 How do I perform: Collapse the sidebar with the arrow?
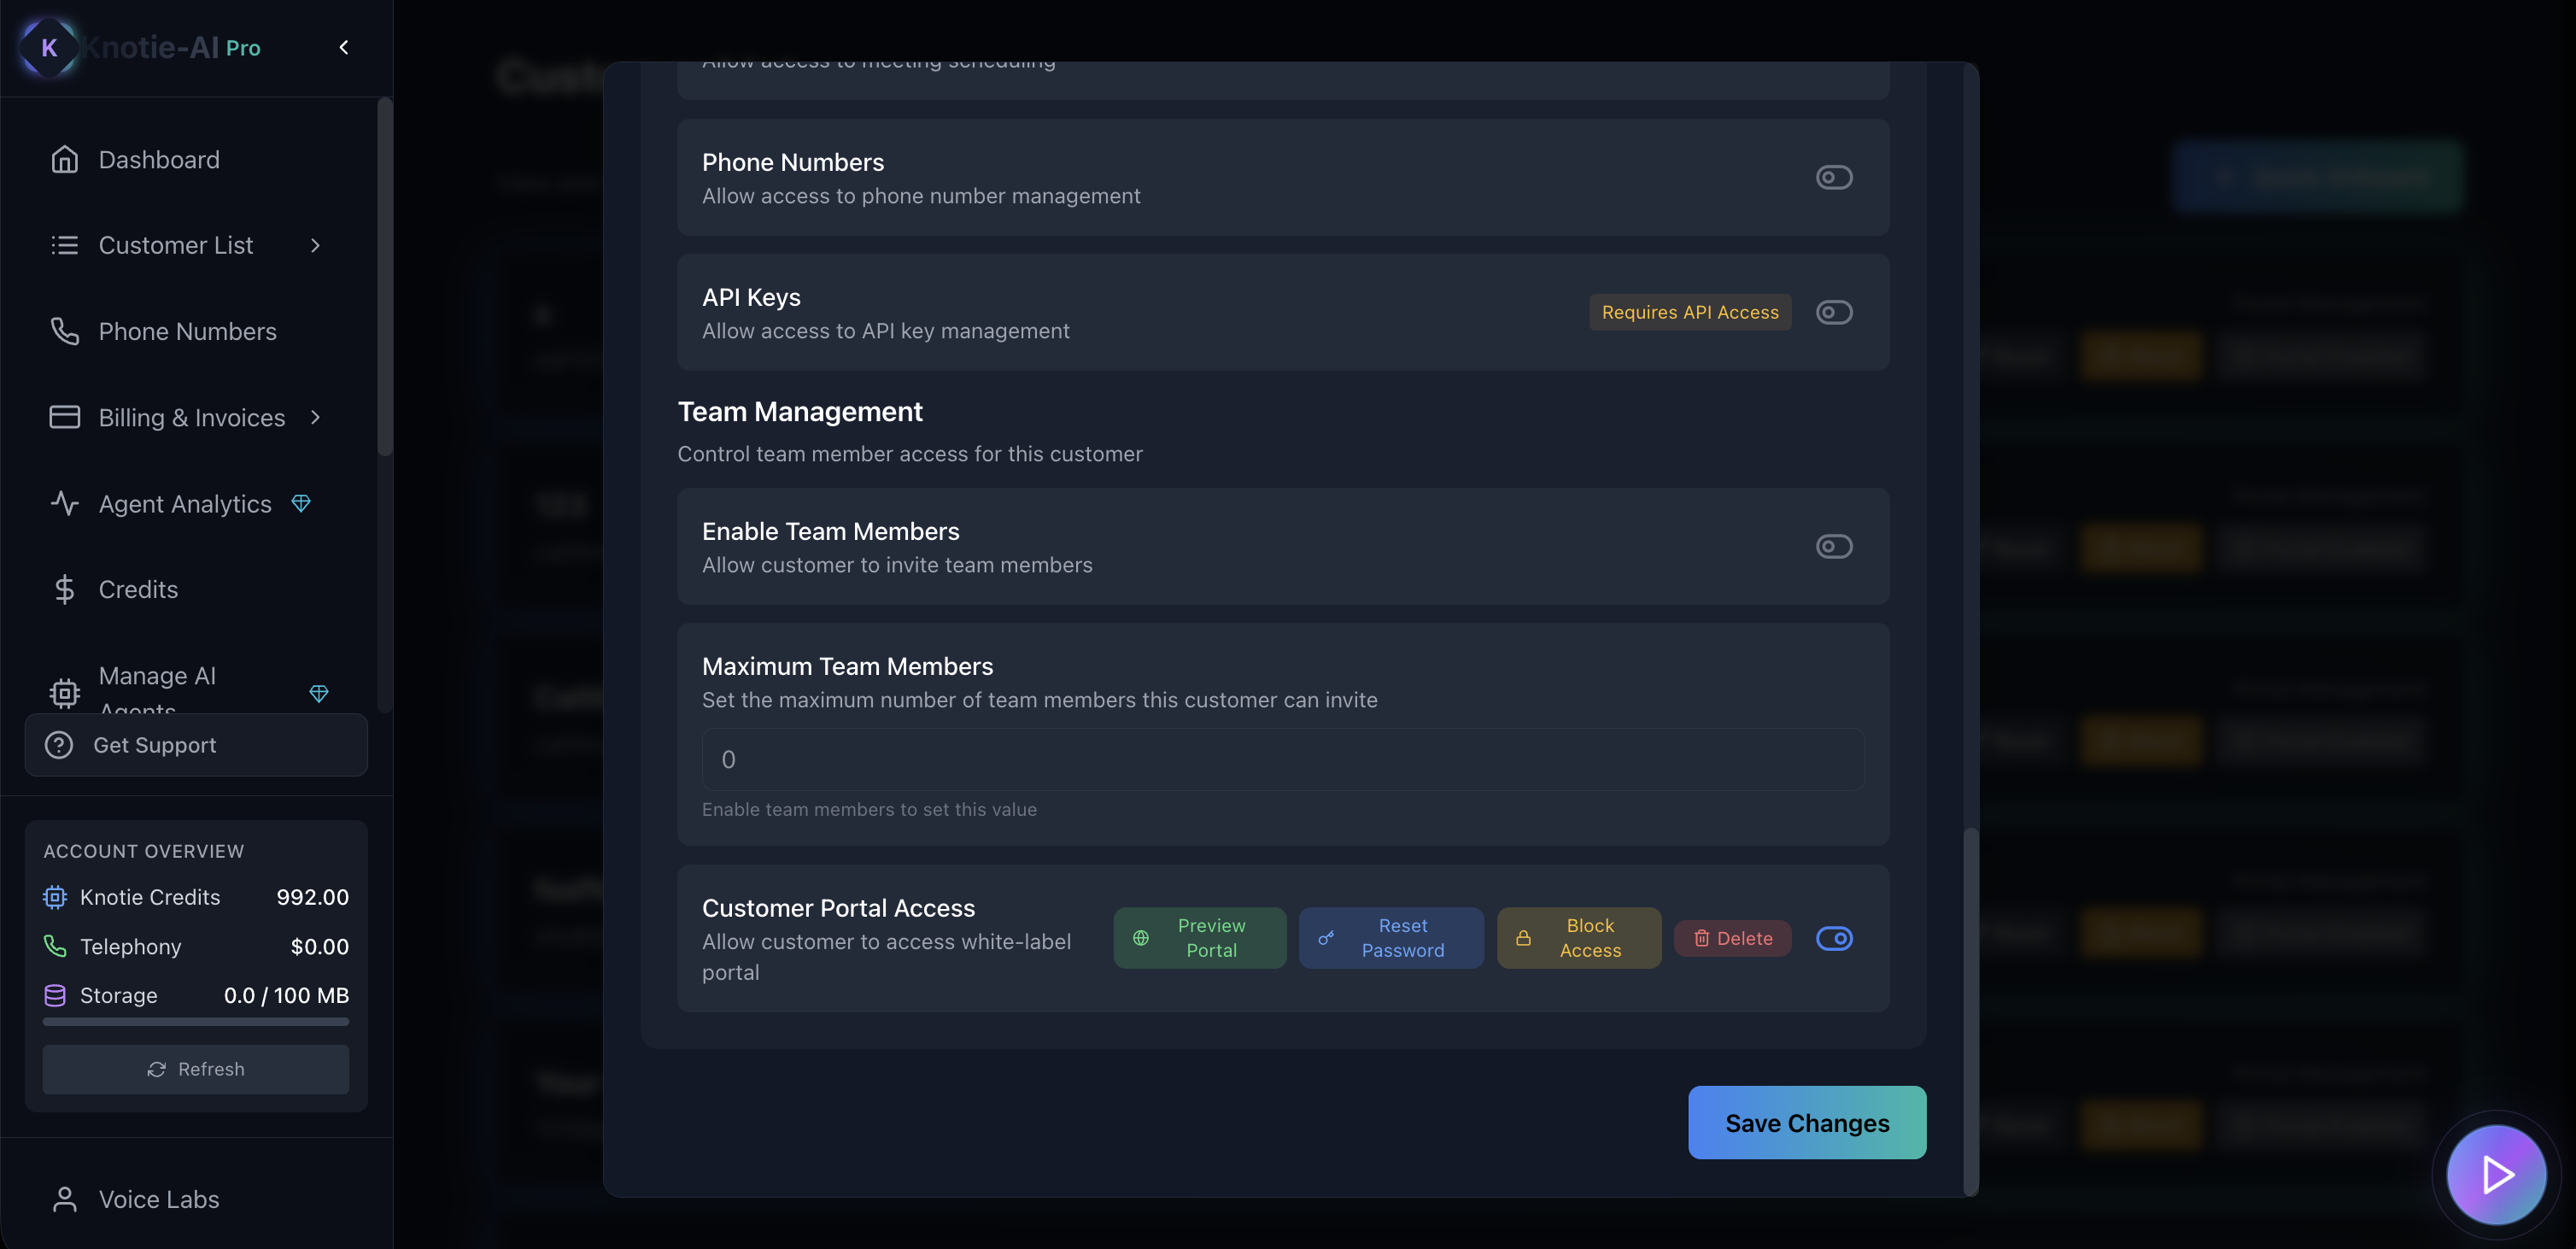(343, 47)
